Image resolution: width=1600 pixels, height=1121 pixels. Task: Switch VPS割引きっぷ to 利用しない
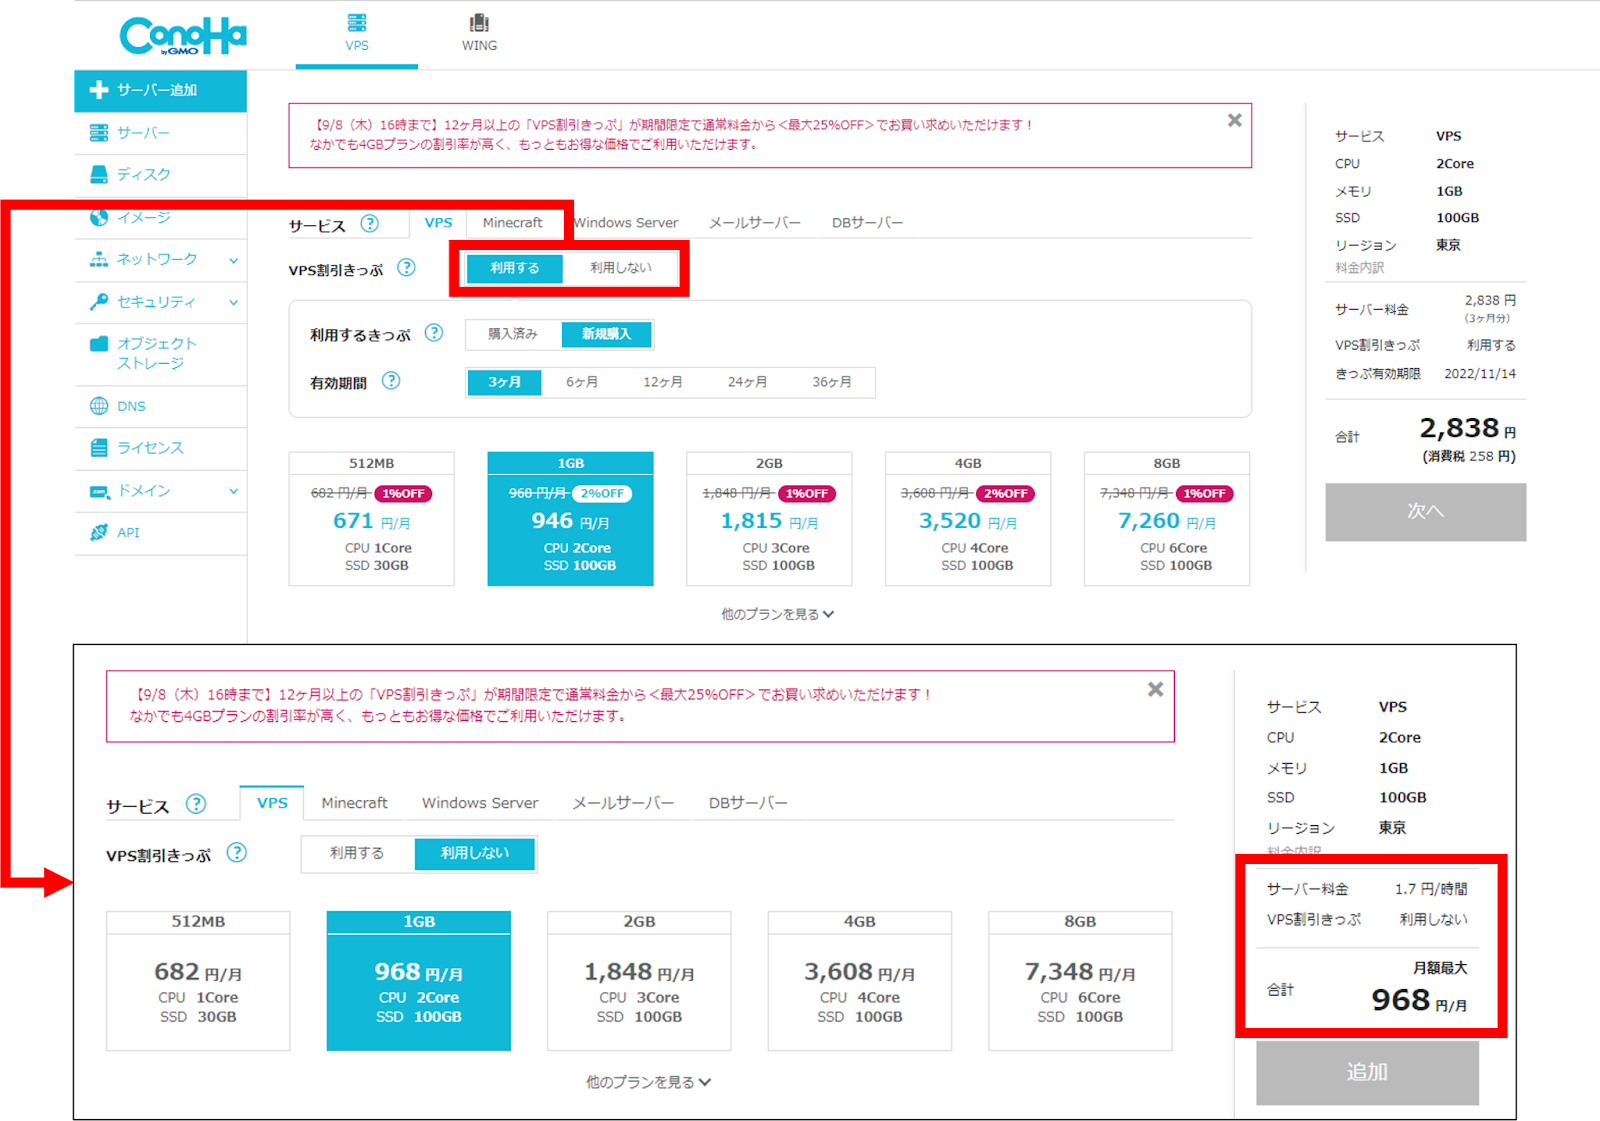click(x=623, y=268)
